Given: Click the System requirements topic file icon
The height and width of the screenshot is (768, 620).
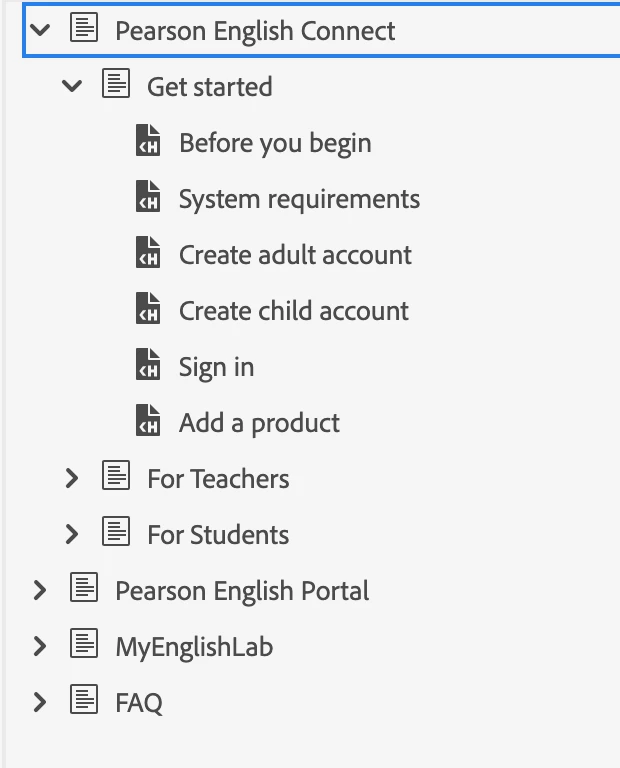Looking at the screenshot, I should [148, 199].
